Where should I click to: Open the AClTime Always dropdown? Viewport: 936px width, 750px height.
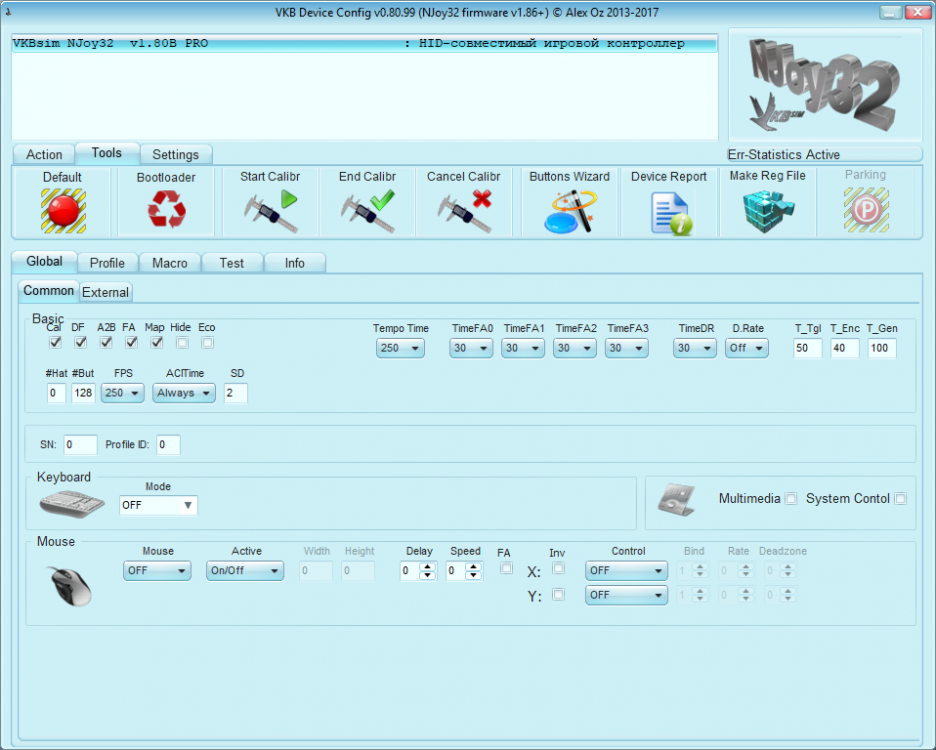[184, 393]
